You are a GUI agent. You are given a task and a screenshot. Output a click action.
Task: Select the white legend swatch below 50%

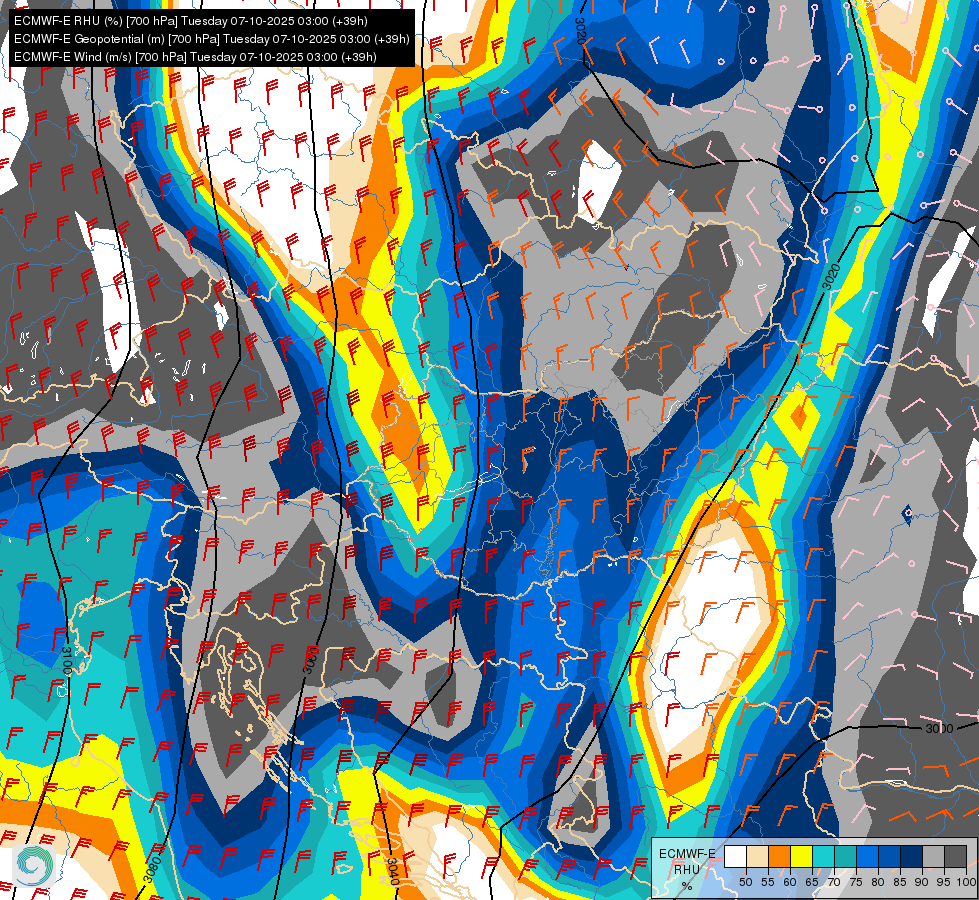(735, 856)
